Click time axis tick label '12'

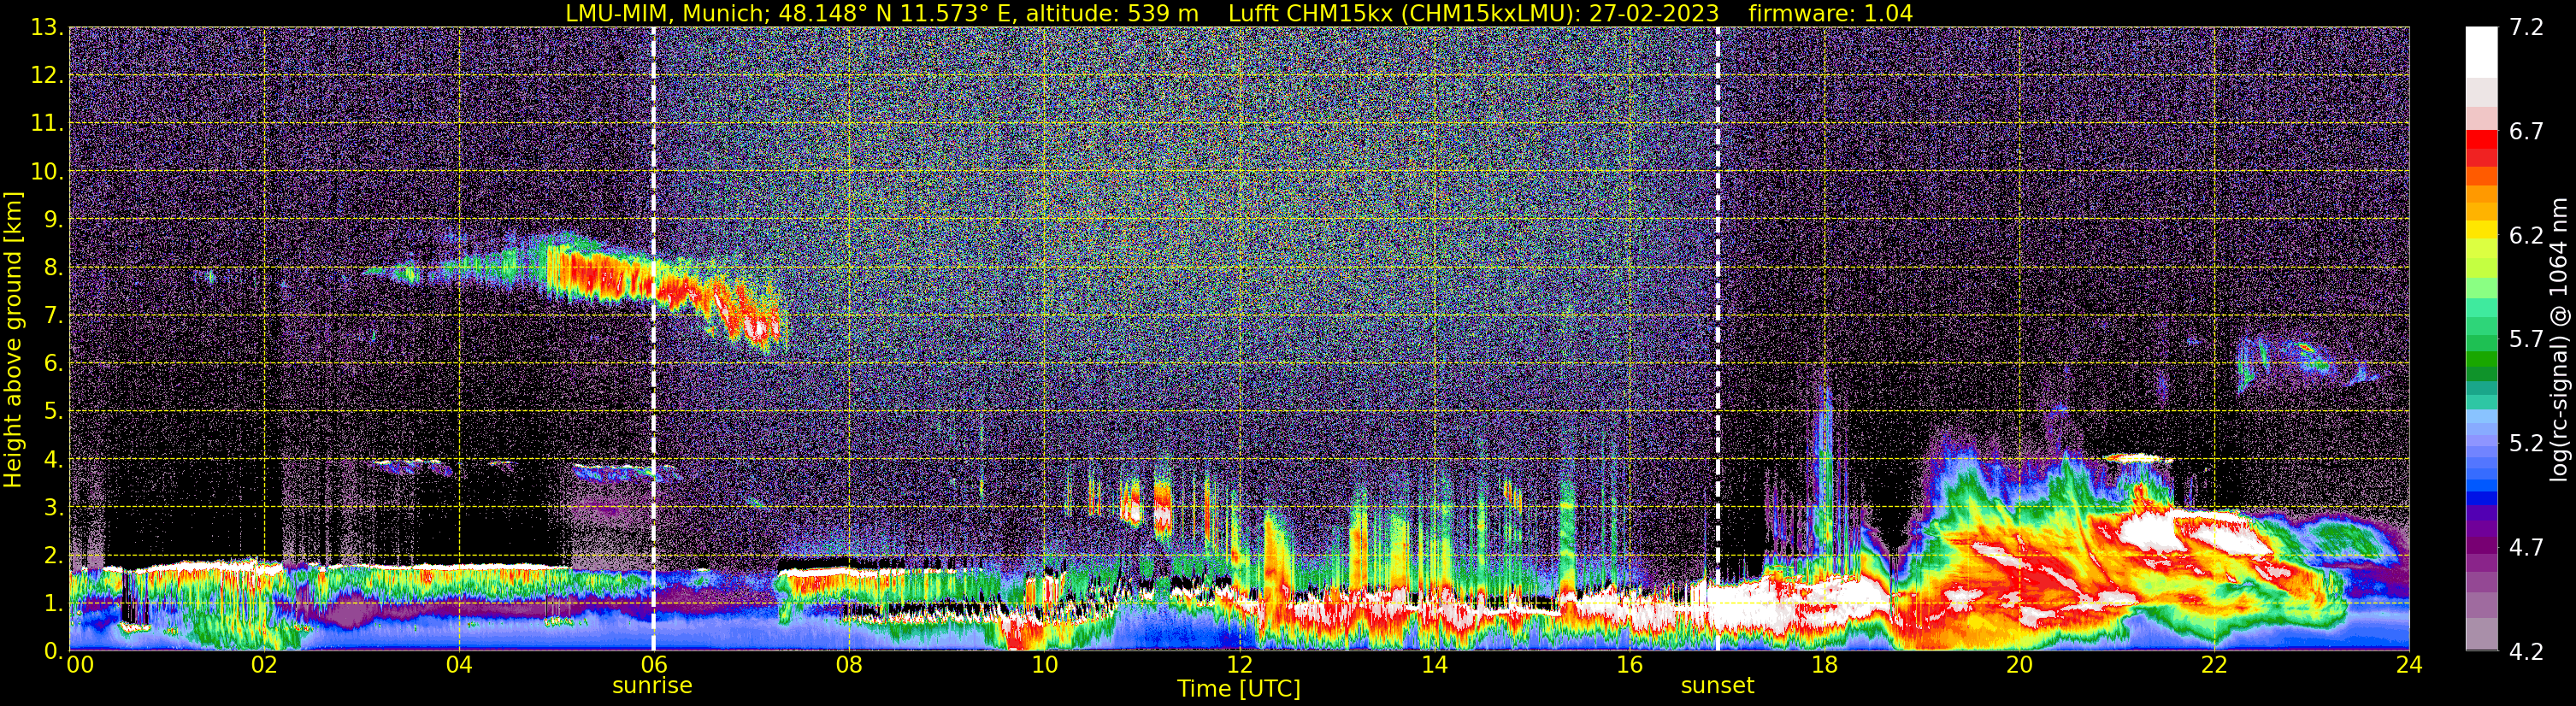coord(1239,665)
